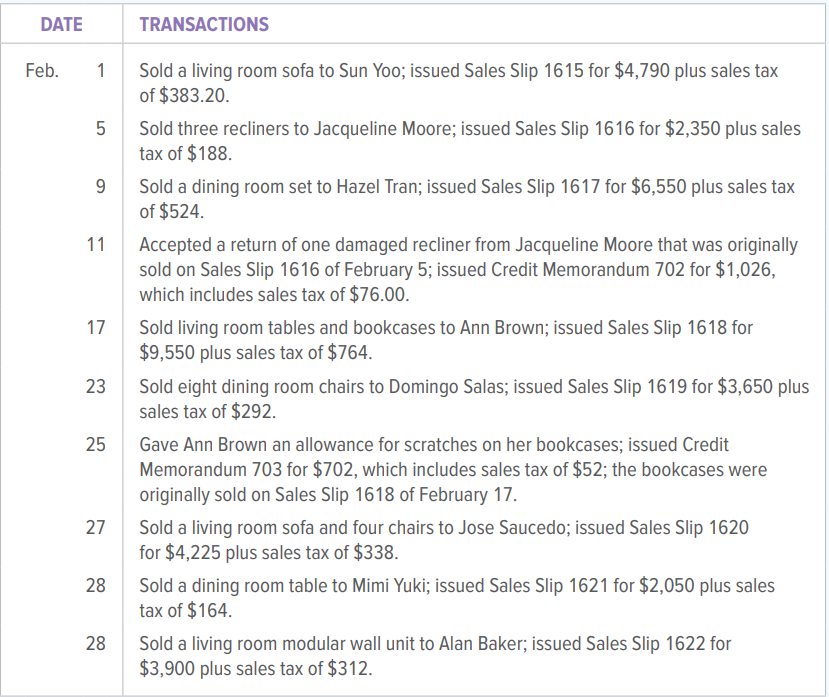Screen dimensions: 829x697
Task: Select date 25 in the date column
Action: point(95,444)
